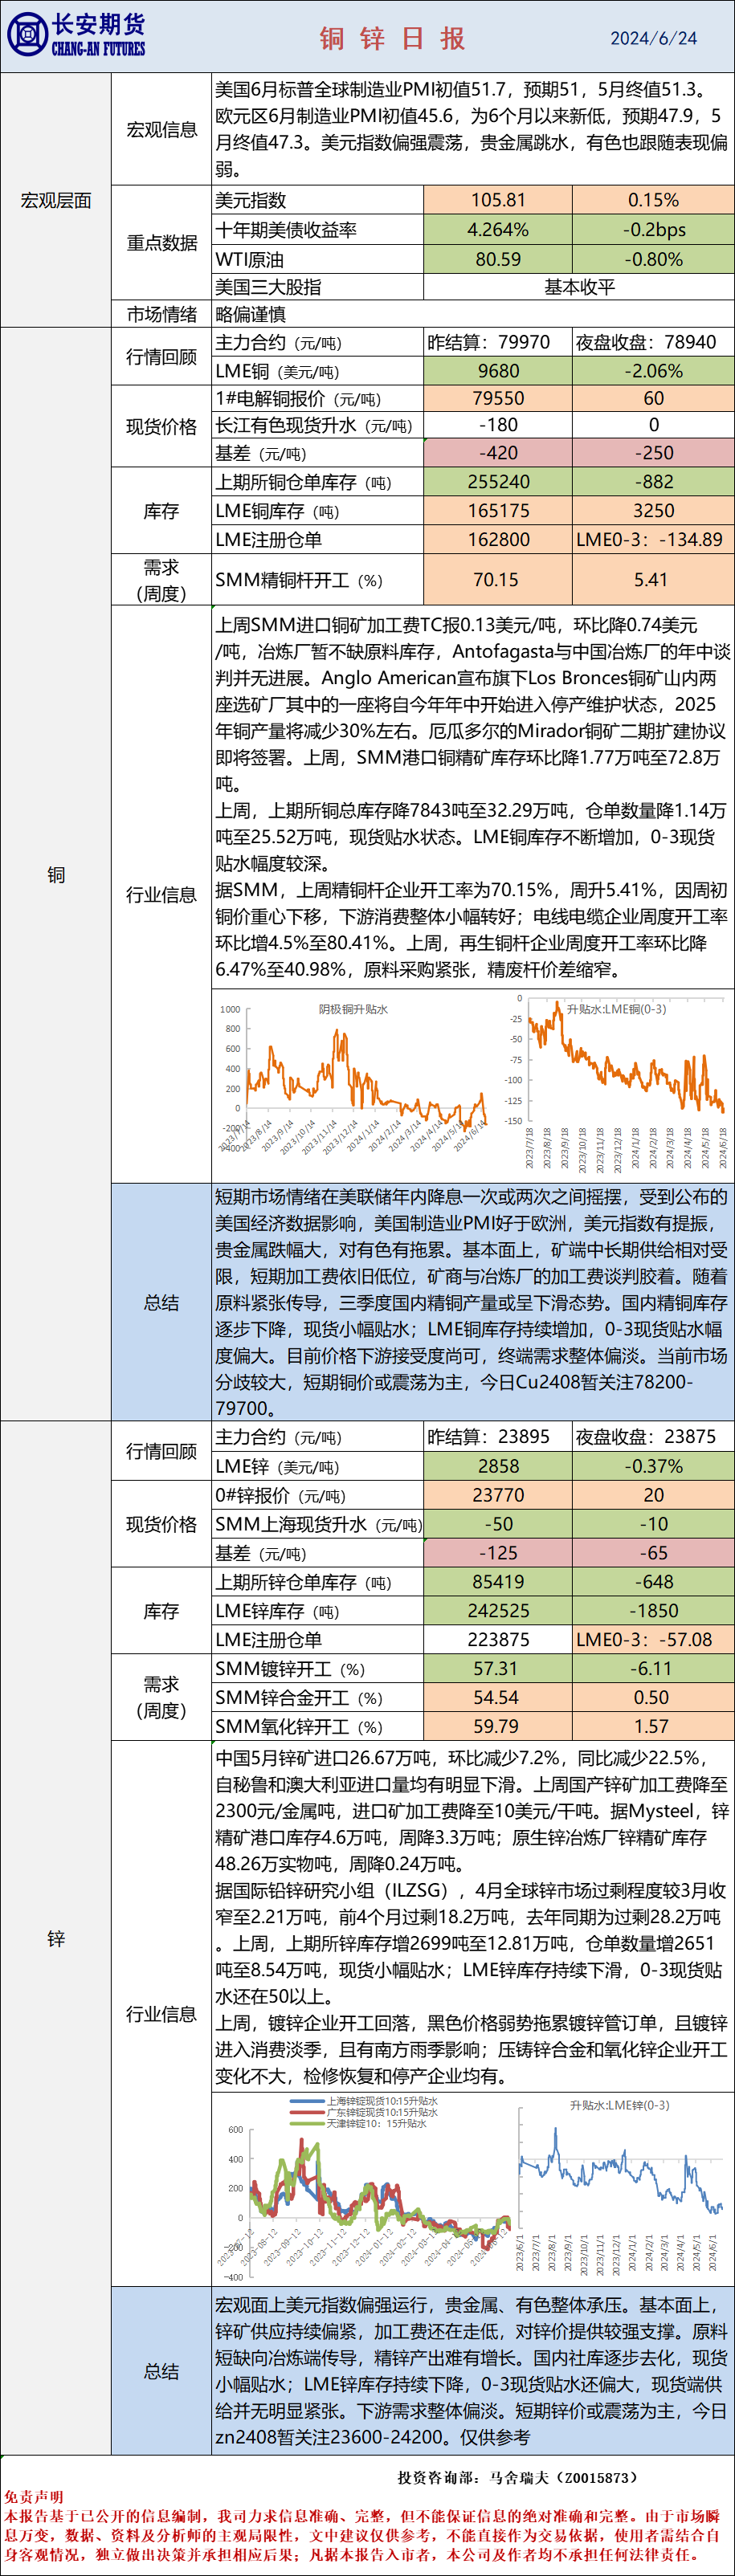The width and height of the screenshot is (735, 2576).
Task: Select the SMM锌合金开工 rate 54.54
Action: (498, 1698)
